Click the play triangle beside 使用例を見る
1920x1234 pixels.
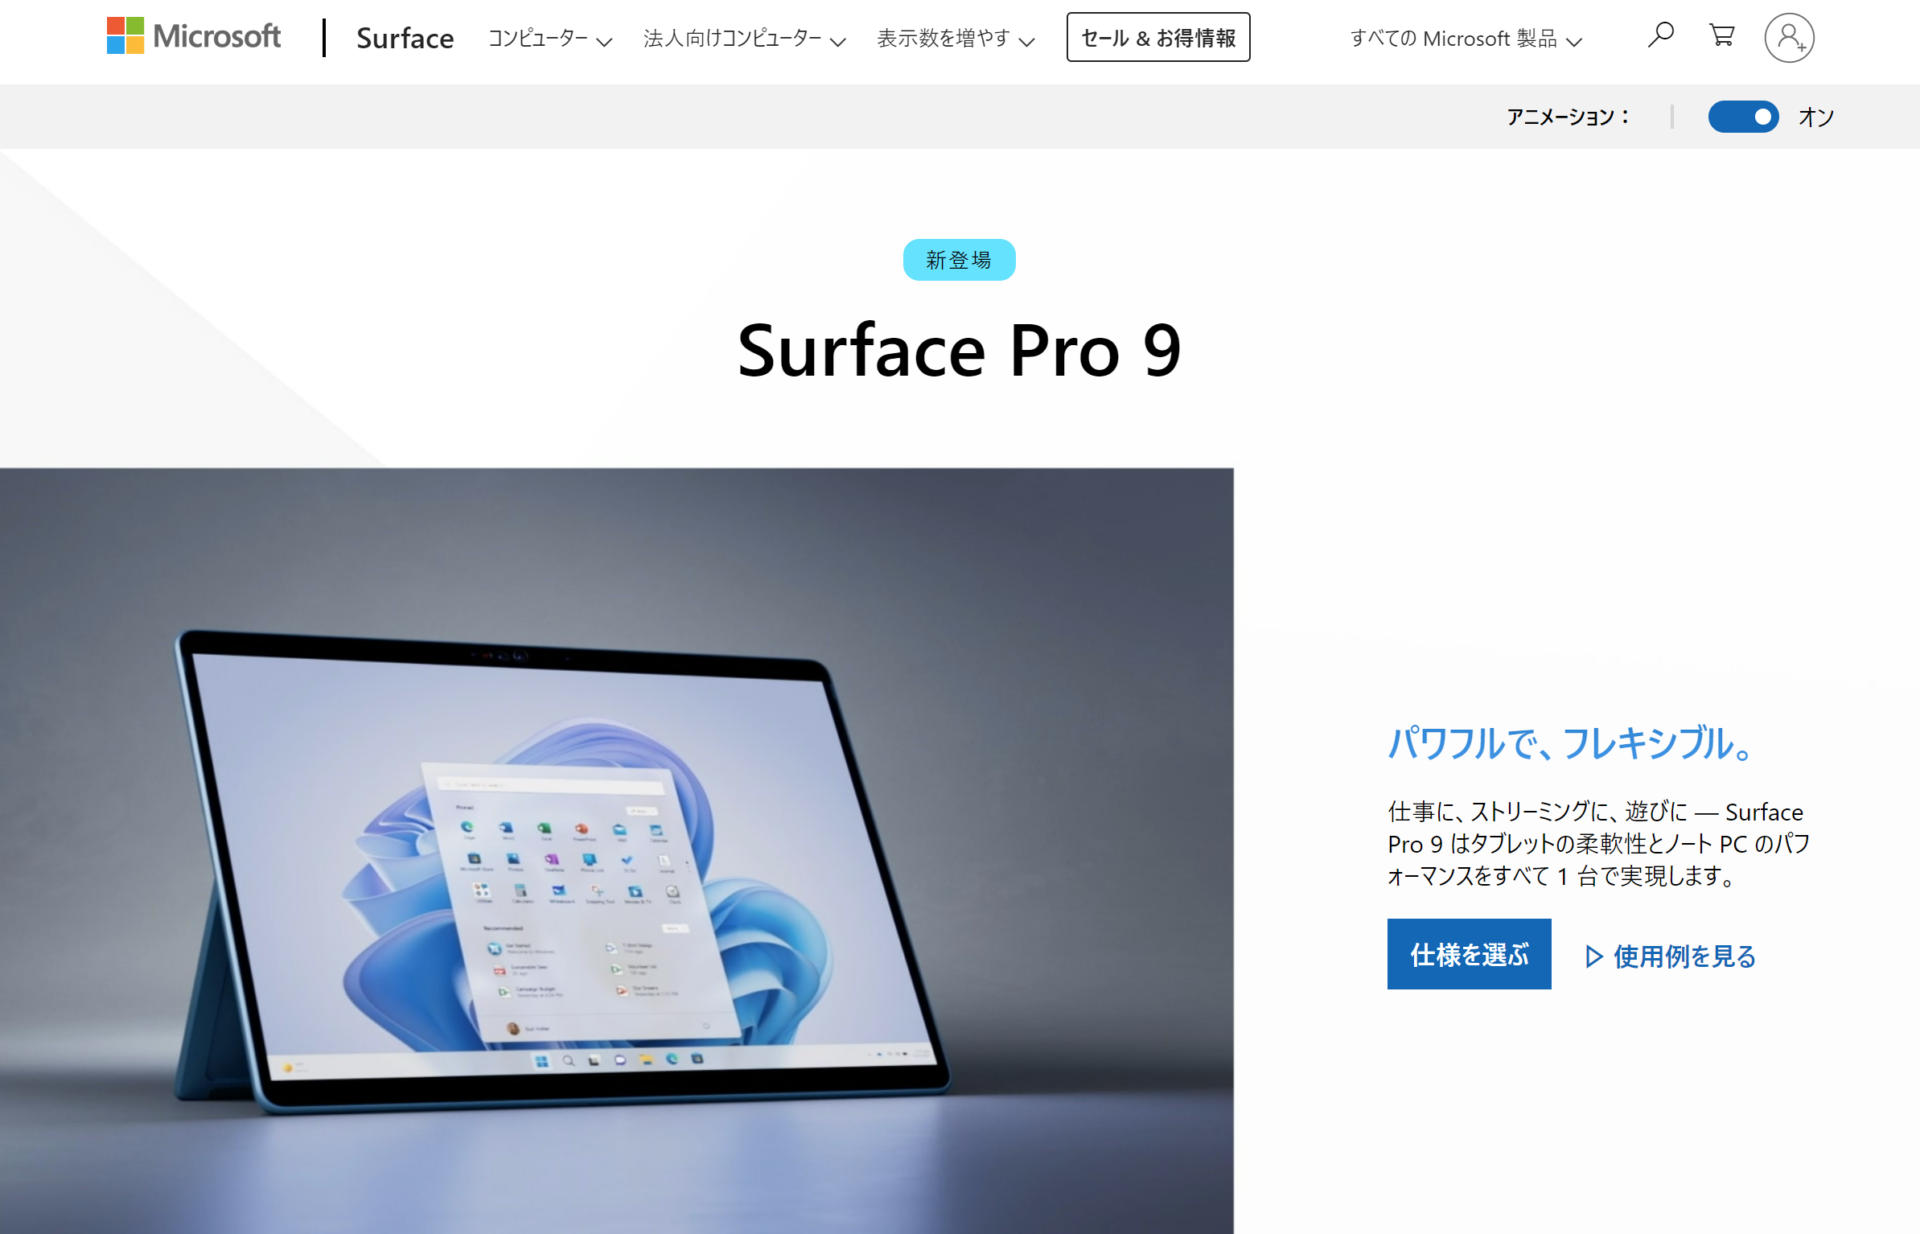(x=1594, y=956)
